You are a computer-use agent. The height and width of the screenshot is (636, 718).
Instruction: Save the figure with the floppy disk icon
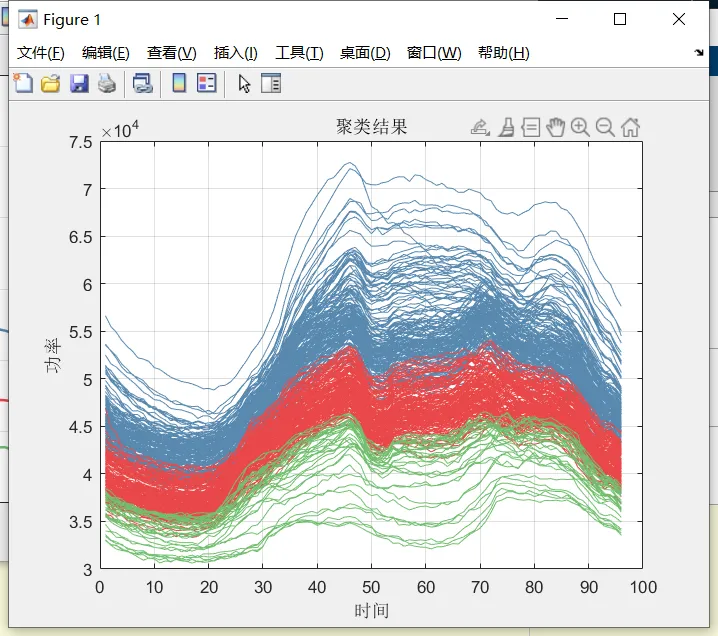coord(79,83)
